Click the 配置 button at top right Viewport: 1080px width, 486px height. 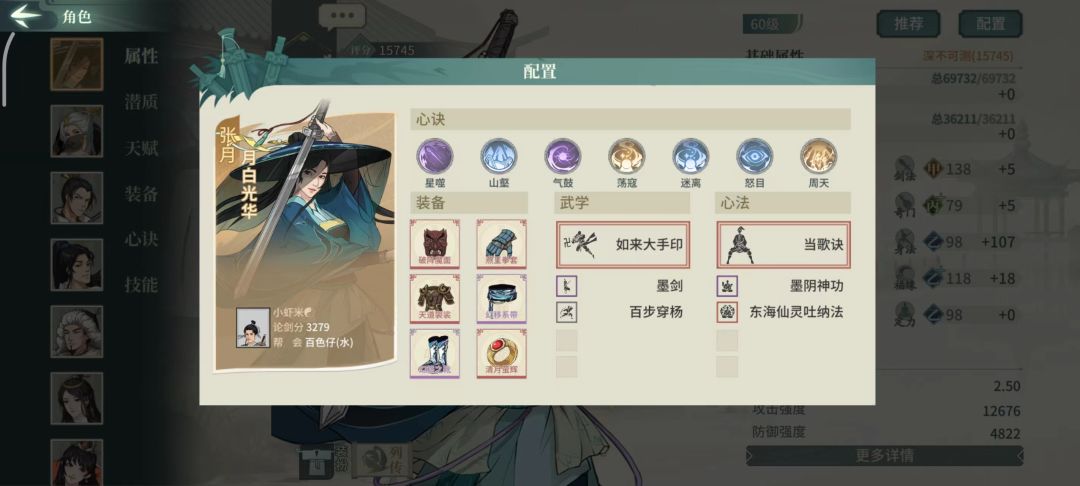coord(990,24)
